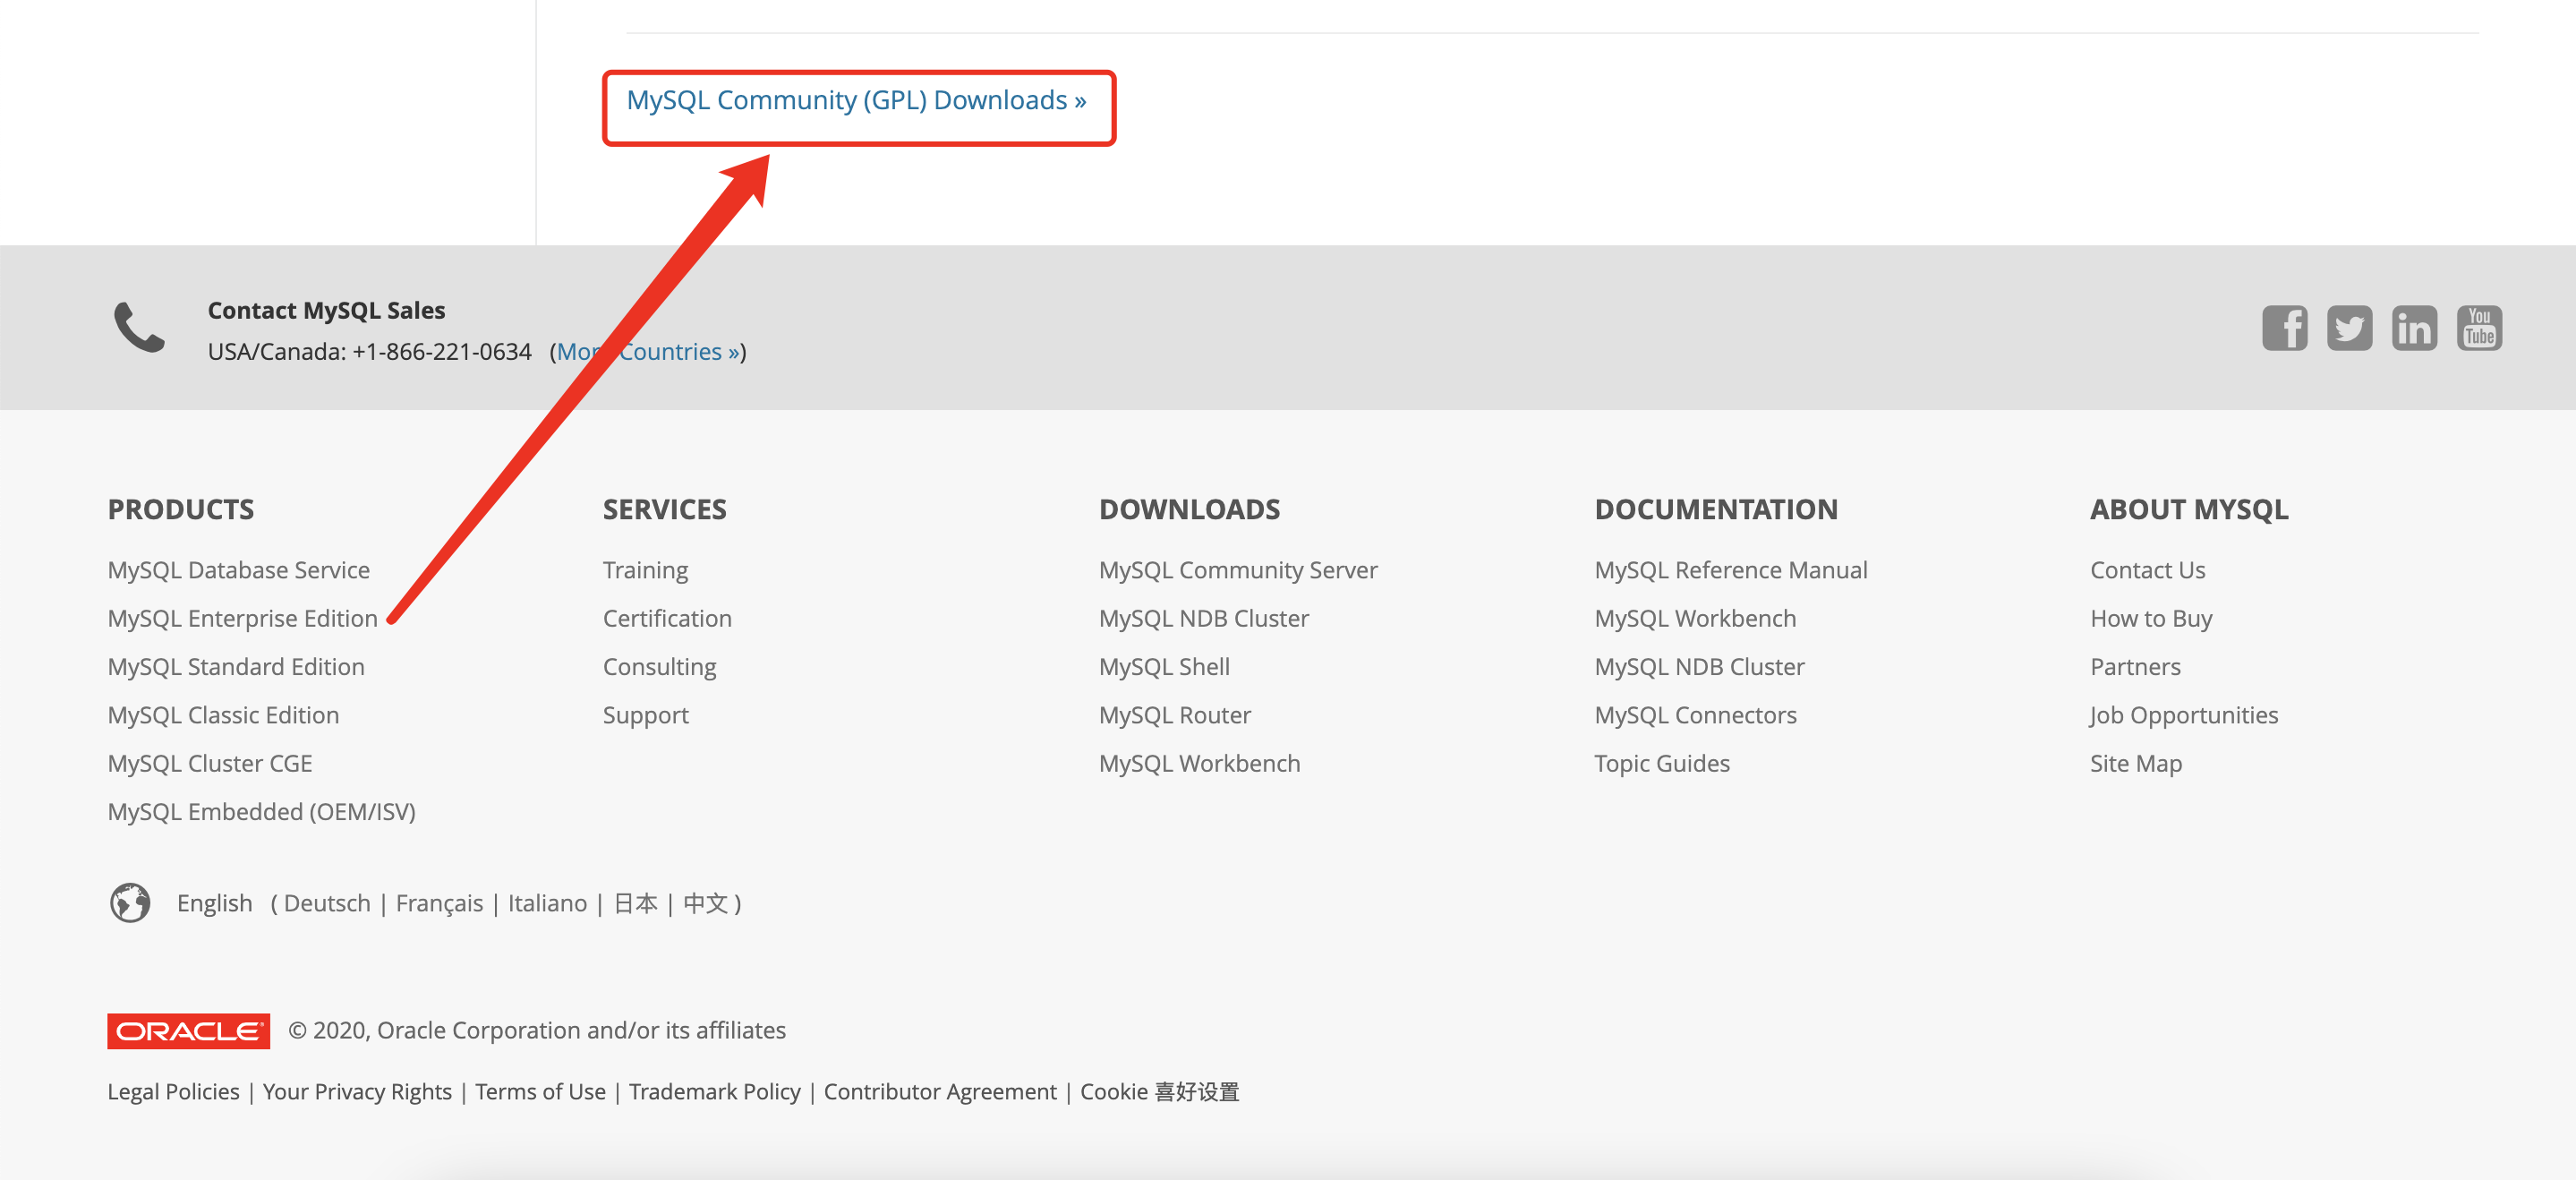
Task: Open MySQL Router download link
Action: click(1175, 715)
